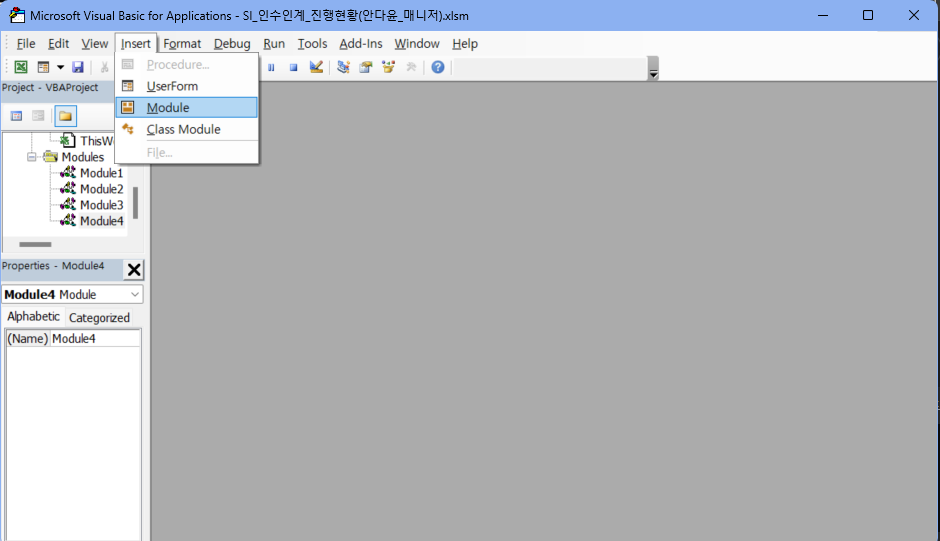The height and width of the screenshot is (541, 940).
Task: Select Module3 in the project tree
Action: click(101, 205)
